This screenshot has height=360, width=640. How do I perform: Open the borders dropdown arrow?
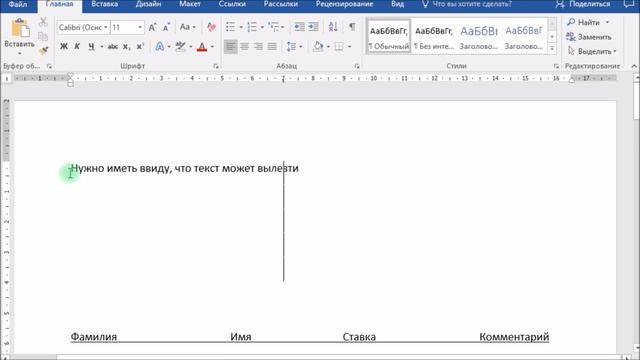[x=349, y=47]
